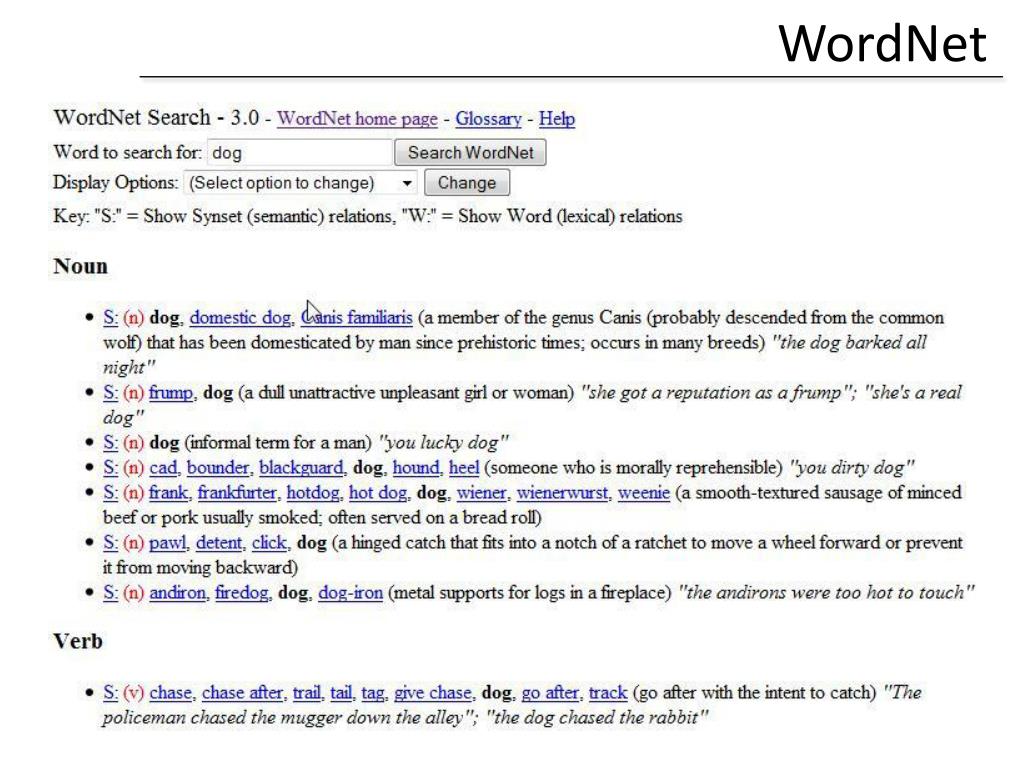Open the 'go after' link
The width and height of the screenshot is (1024, 768).
[x=550, y=693]
